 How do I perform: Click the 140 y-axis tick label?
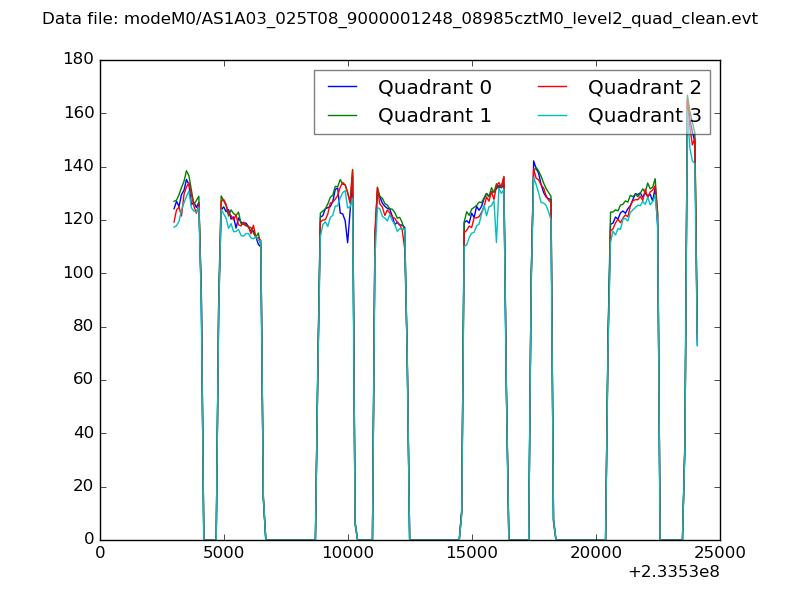78,167
